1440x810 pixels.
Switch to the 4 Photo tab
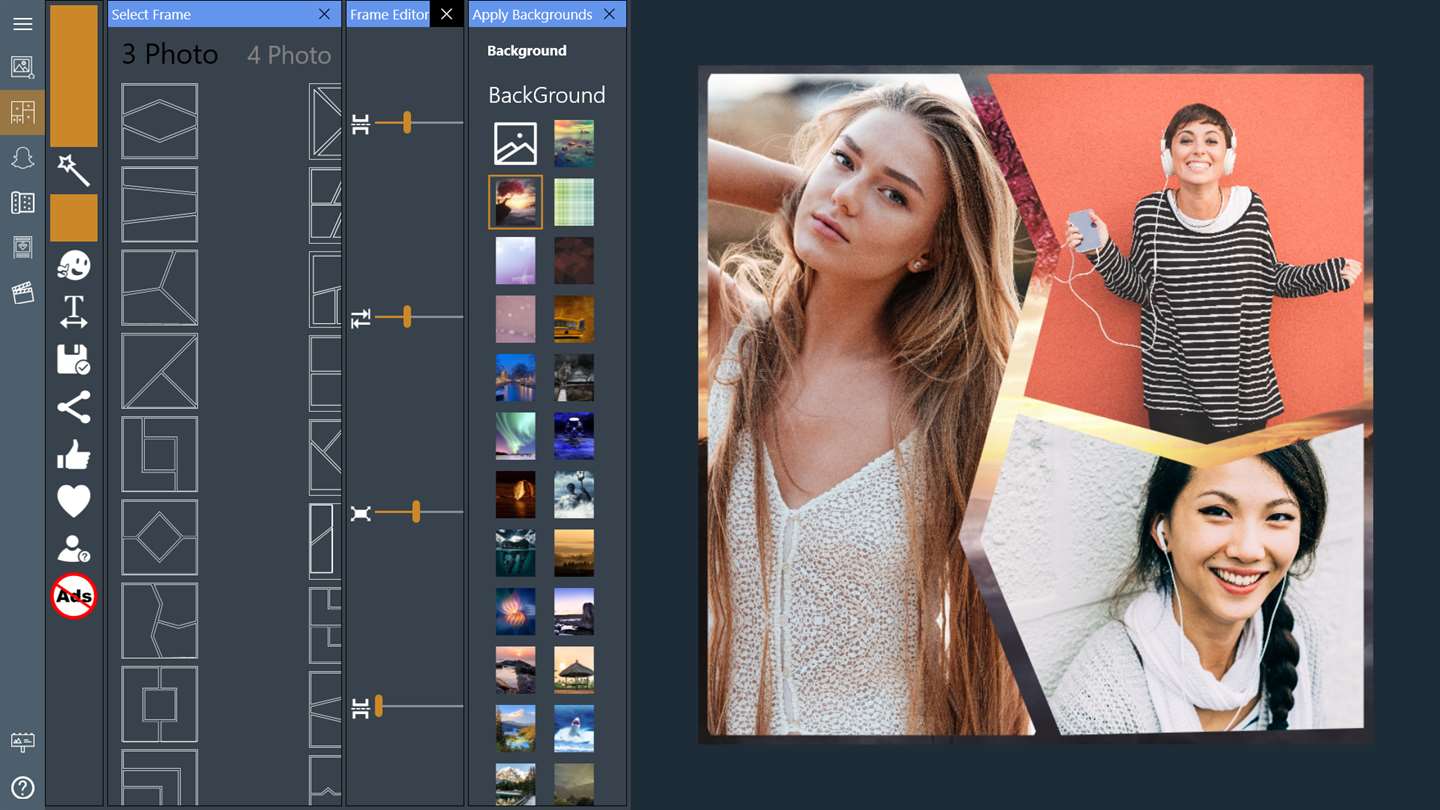(289, 55)
